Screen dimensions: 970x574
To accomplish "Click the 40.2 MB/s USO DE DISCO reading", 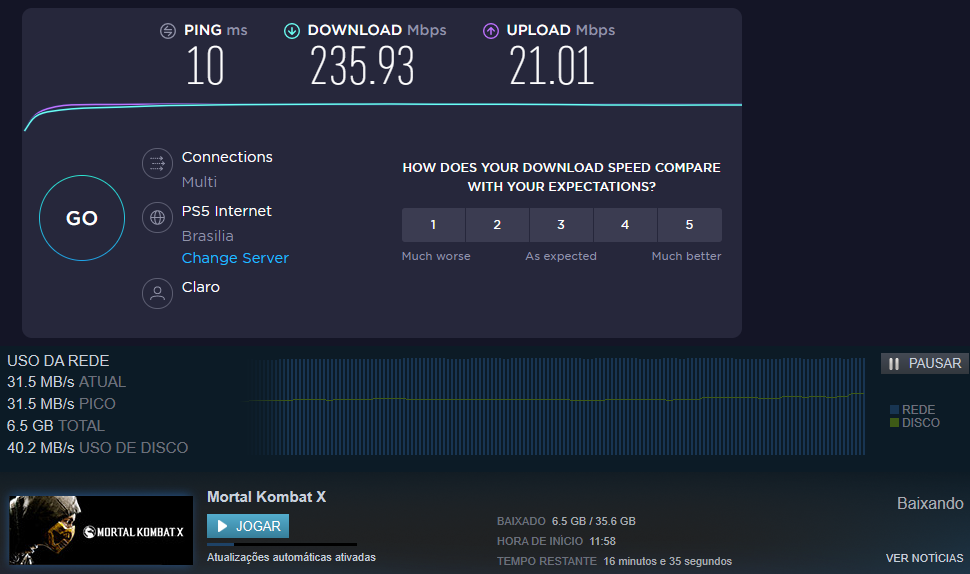I will coord(97,447).
